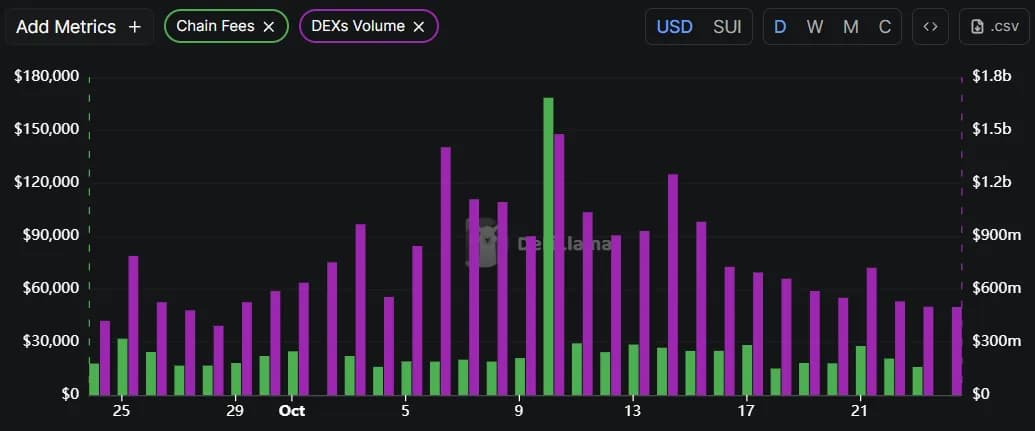Click the DefiLlama watermark logo
The height and width of the screenshot is (431, 1035).
coord(483,243)
